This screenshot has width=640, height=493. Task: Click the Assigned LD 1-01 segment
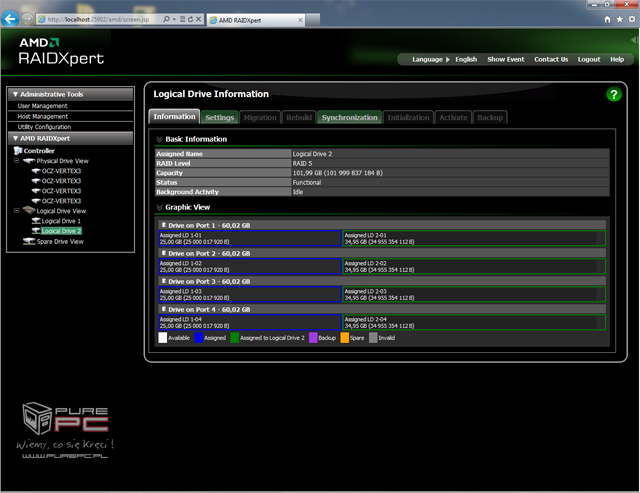pos(250,238)
